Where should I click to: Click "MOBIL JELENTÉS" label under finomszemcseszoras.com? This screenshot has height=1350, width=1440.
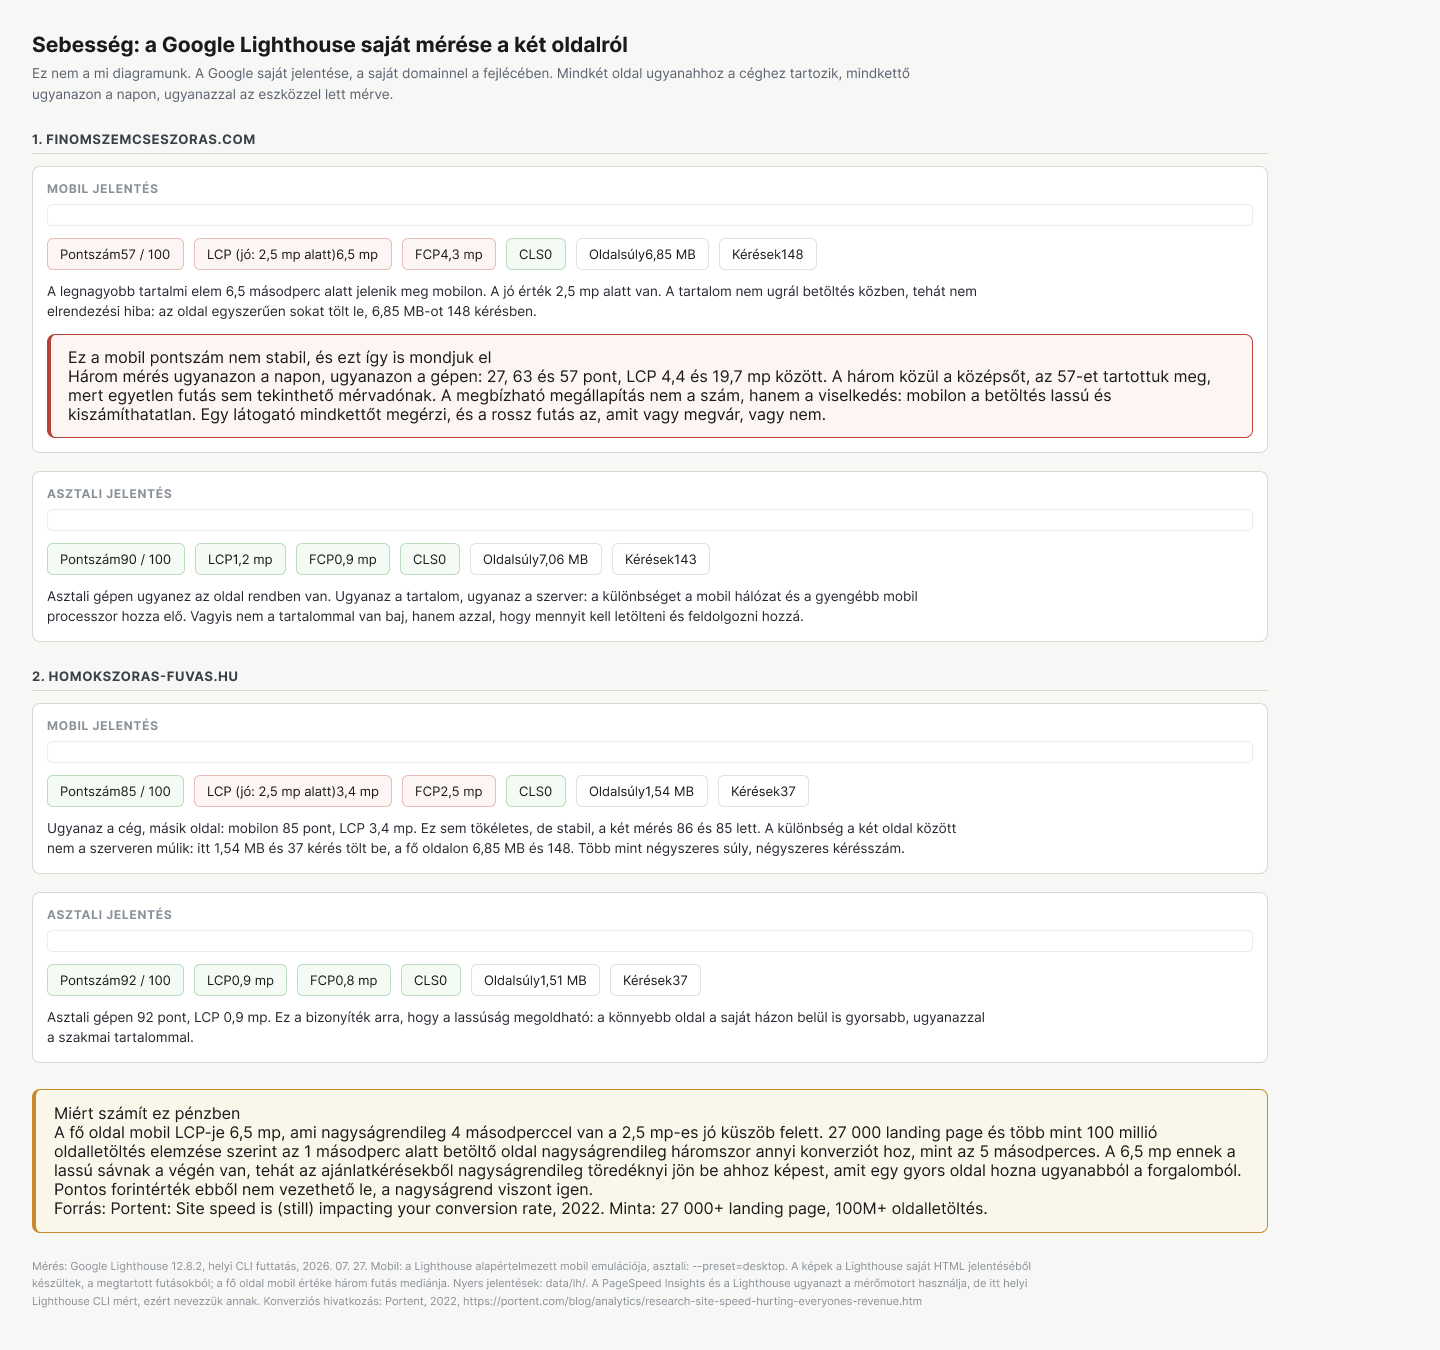point(103,189)
